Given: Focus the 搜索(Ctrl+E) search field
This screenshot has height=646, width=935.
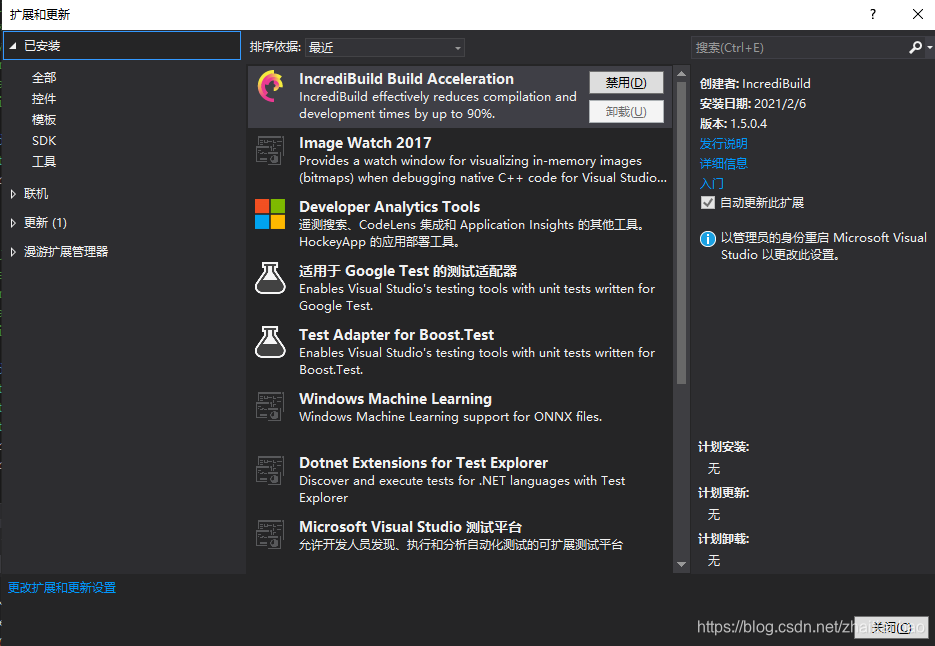Looking at the screenshot, I should (x=799, y=47).
